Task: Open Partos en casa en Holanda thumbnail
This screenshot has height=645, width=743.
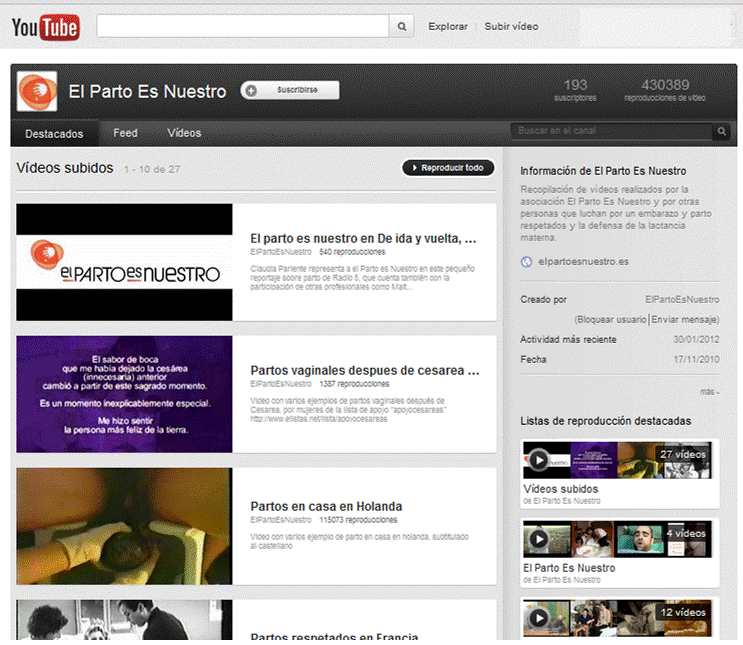Action: pos(124,525)
